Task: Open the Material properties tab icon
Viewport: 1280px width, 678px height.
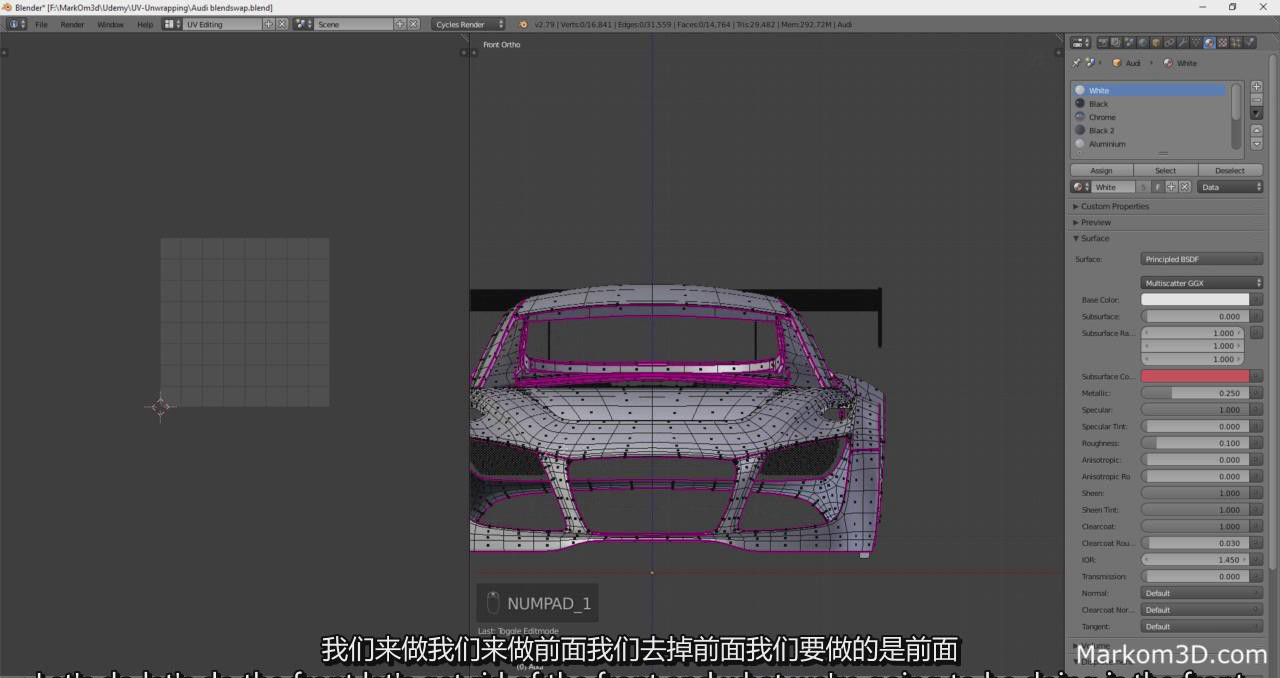Action: click(1209, 43)
